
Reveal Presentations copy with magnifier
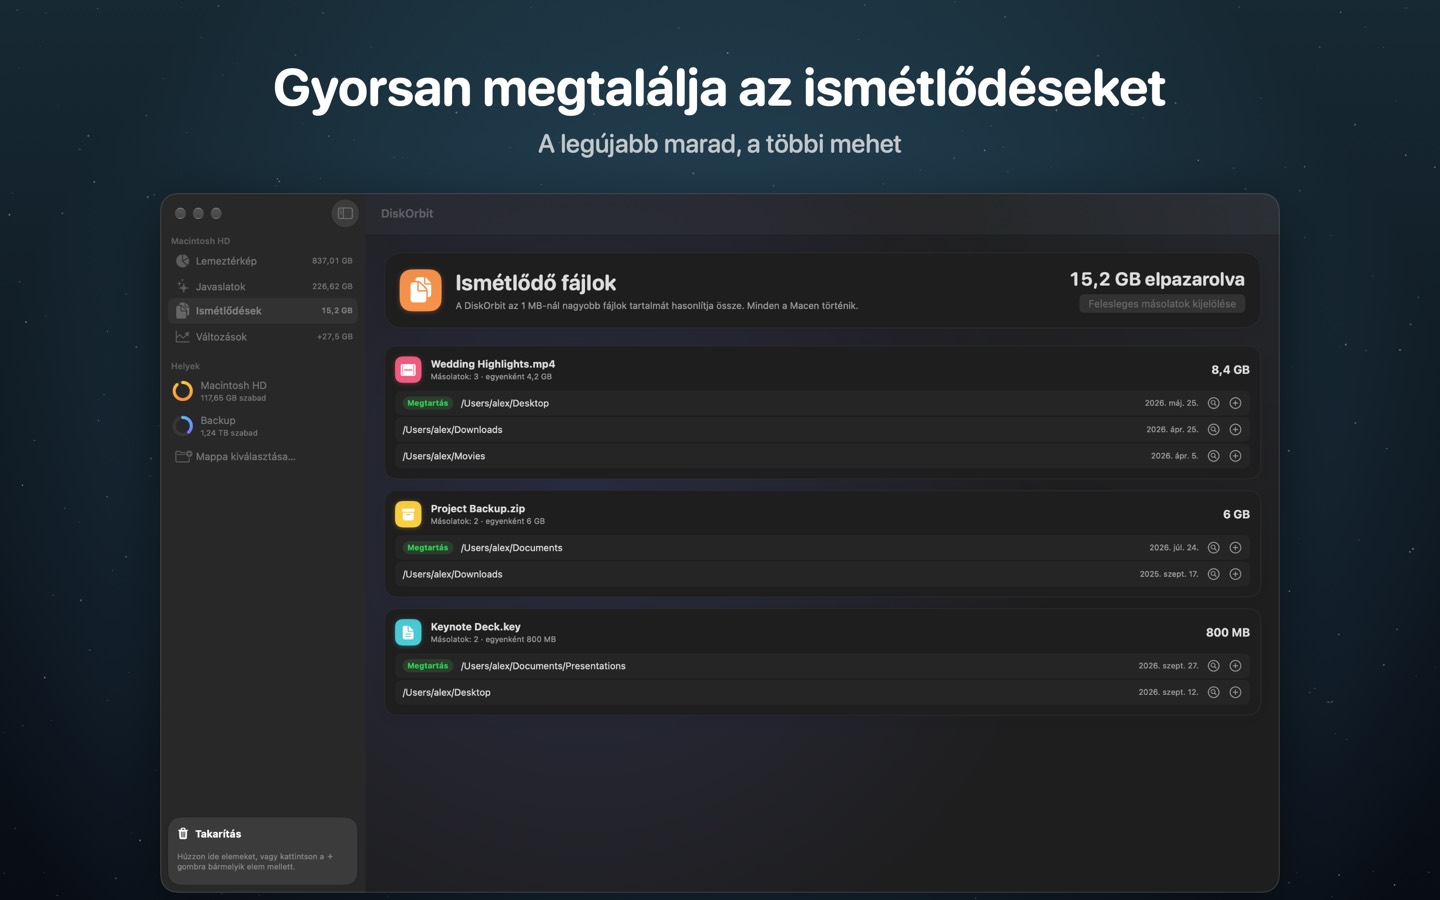tap(1213, 666)
